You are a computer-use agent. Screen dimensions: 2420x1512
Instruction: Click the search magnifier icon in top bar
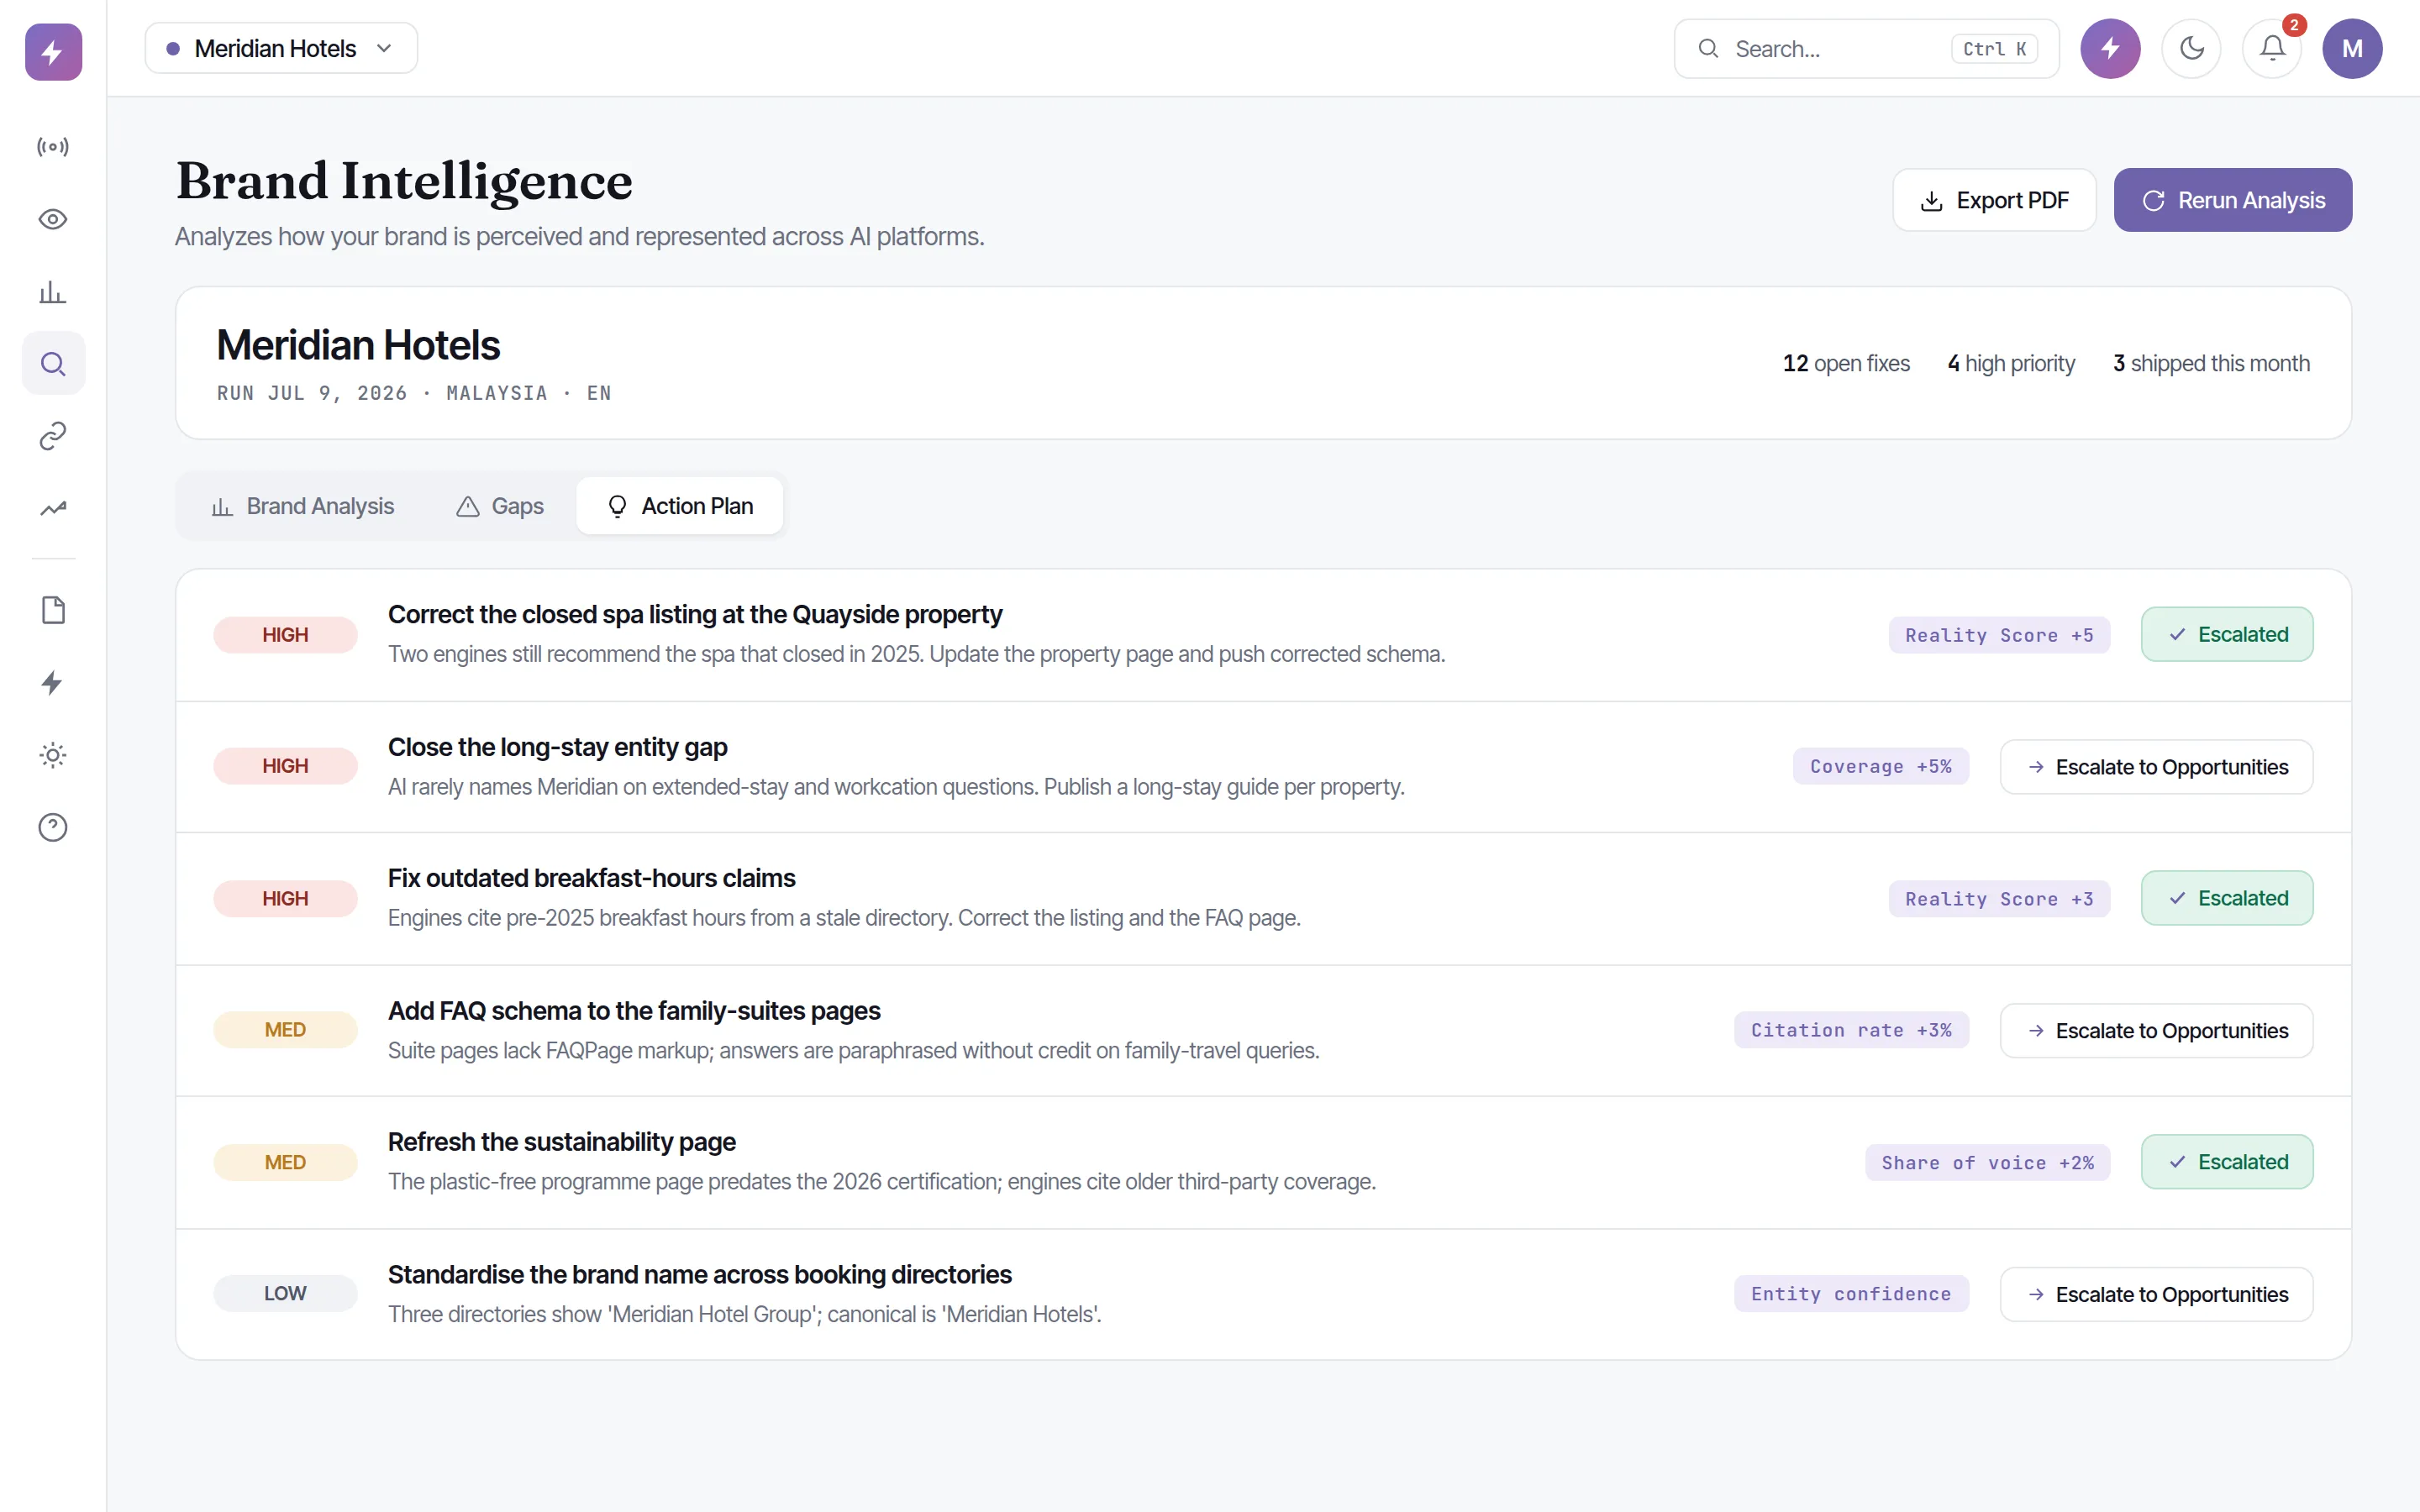(1709, 48)
